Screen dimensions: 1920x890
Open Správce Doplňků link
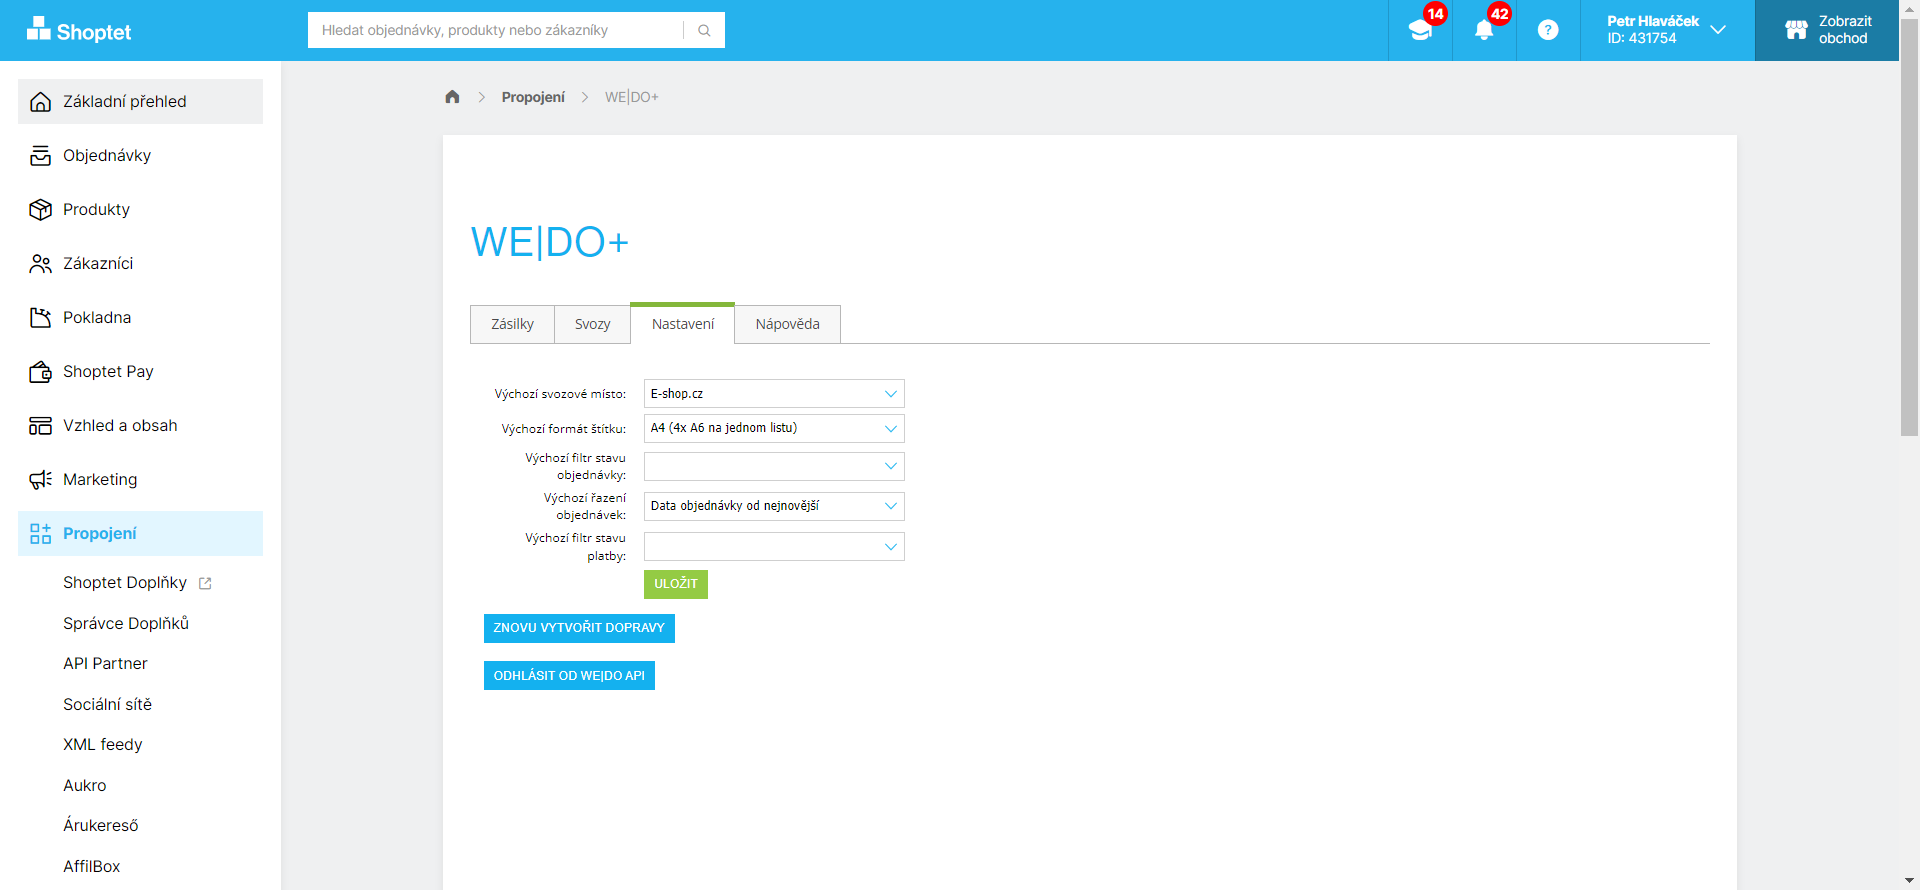click(x=126, y=623)
